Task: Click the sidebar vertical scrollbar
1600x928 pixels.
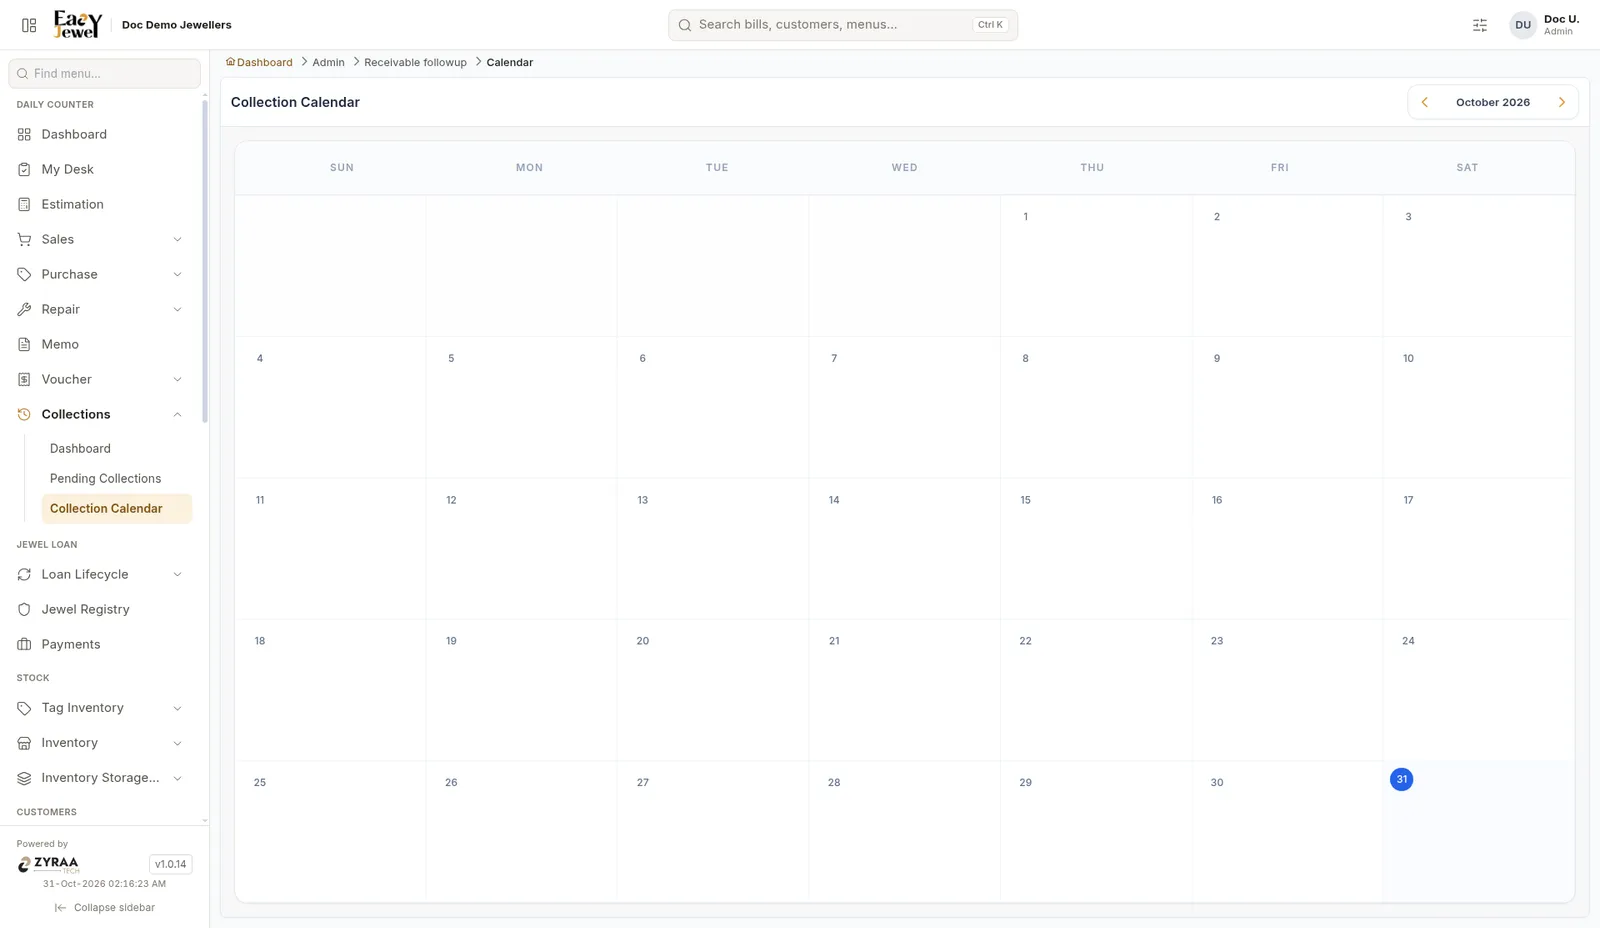Action: [x=205, y=260]
